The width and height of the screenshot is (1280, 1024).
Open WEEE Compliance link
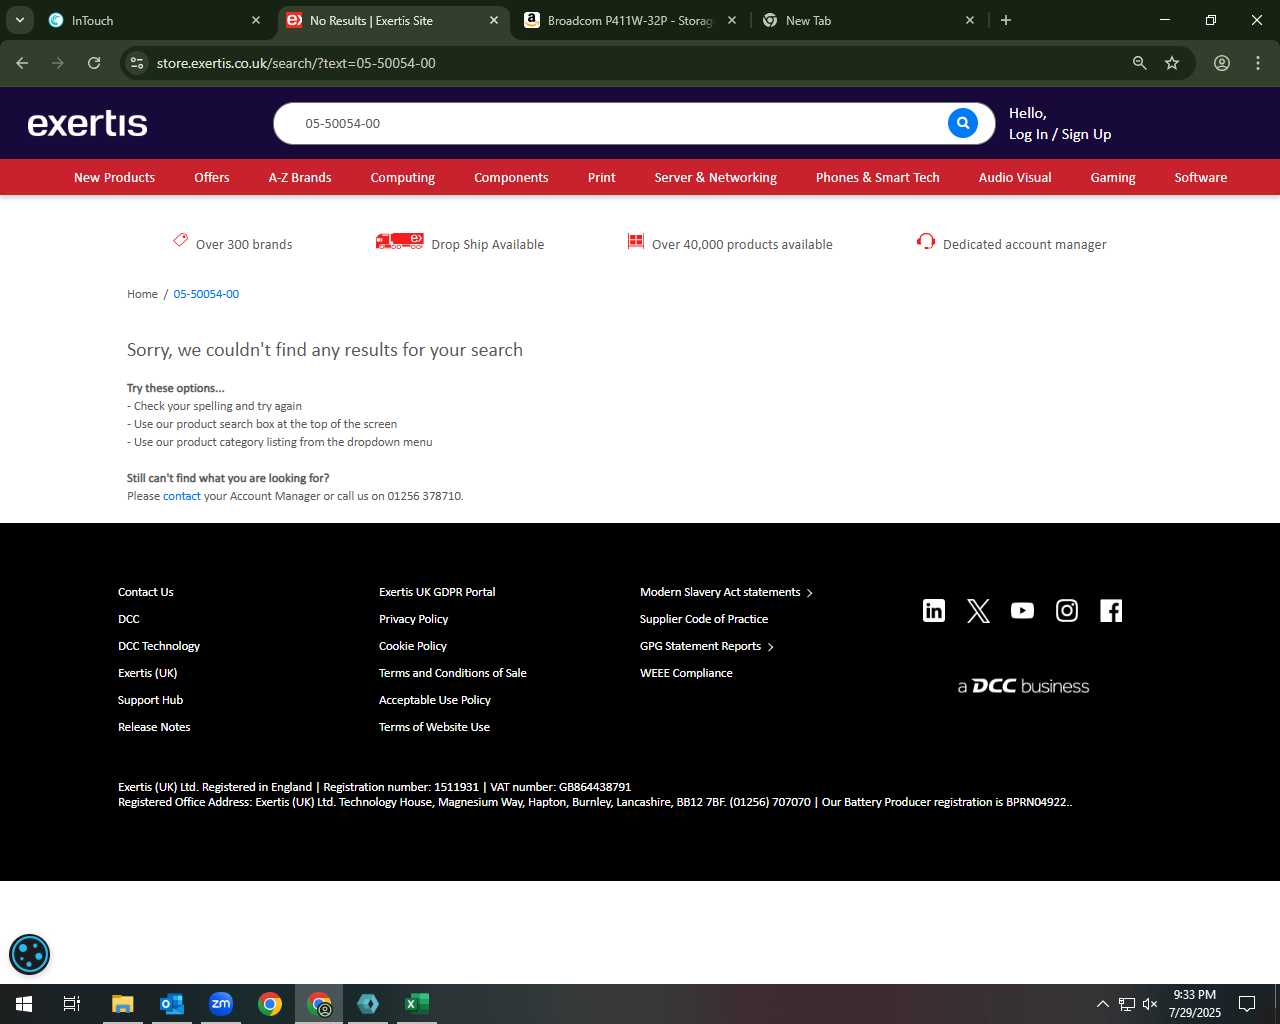[686, 673]
